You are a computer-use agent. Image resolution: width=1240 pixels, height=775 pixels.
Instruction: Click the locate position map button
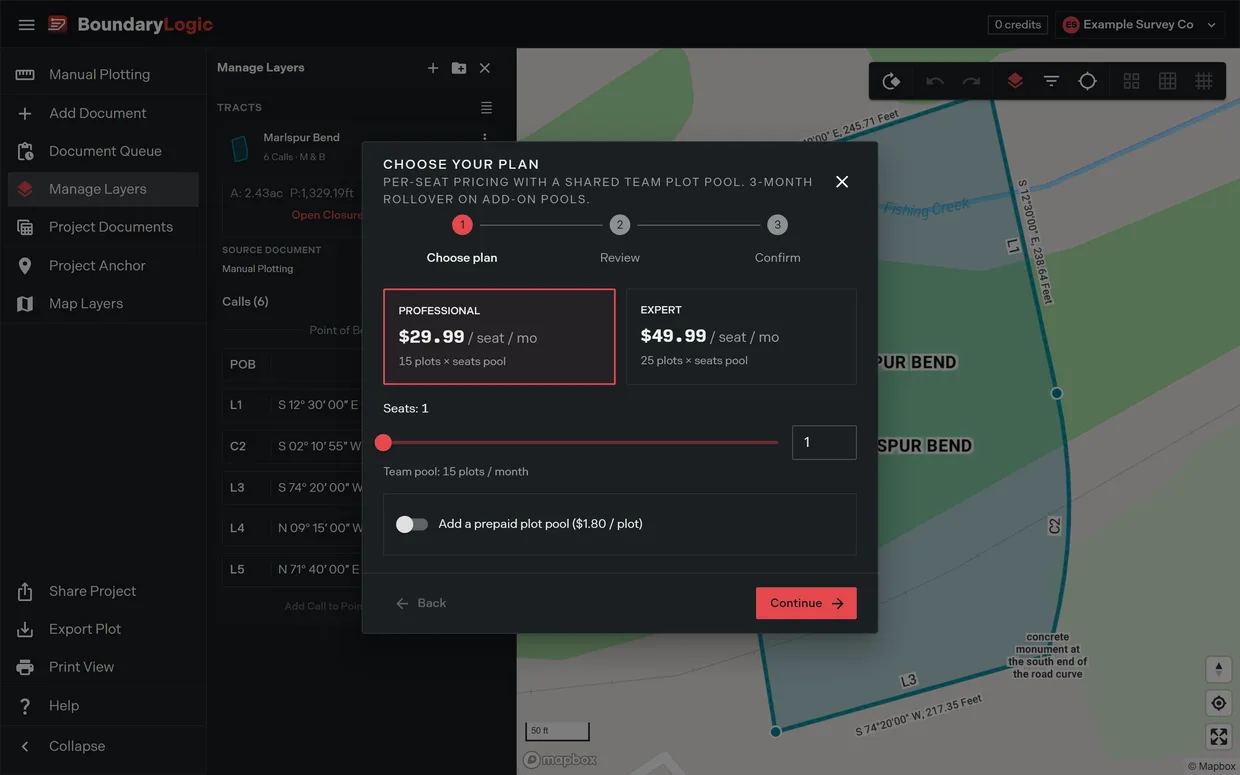[1218, 703]
